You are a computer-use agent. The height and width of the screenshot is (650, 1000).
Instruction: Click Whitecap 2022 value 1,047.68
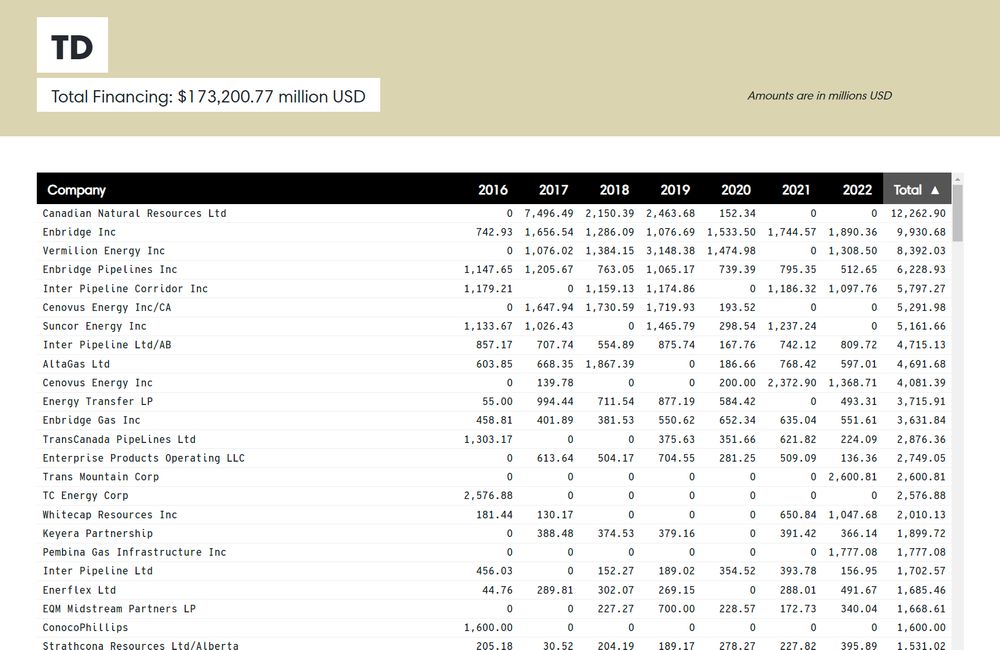coord(853,514)
